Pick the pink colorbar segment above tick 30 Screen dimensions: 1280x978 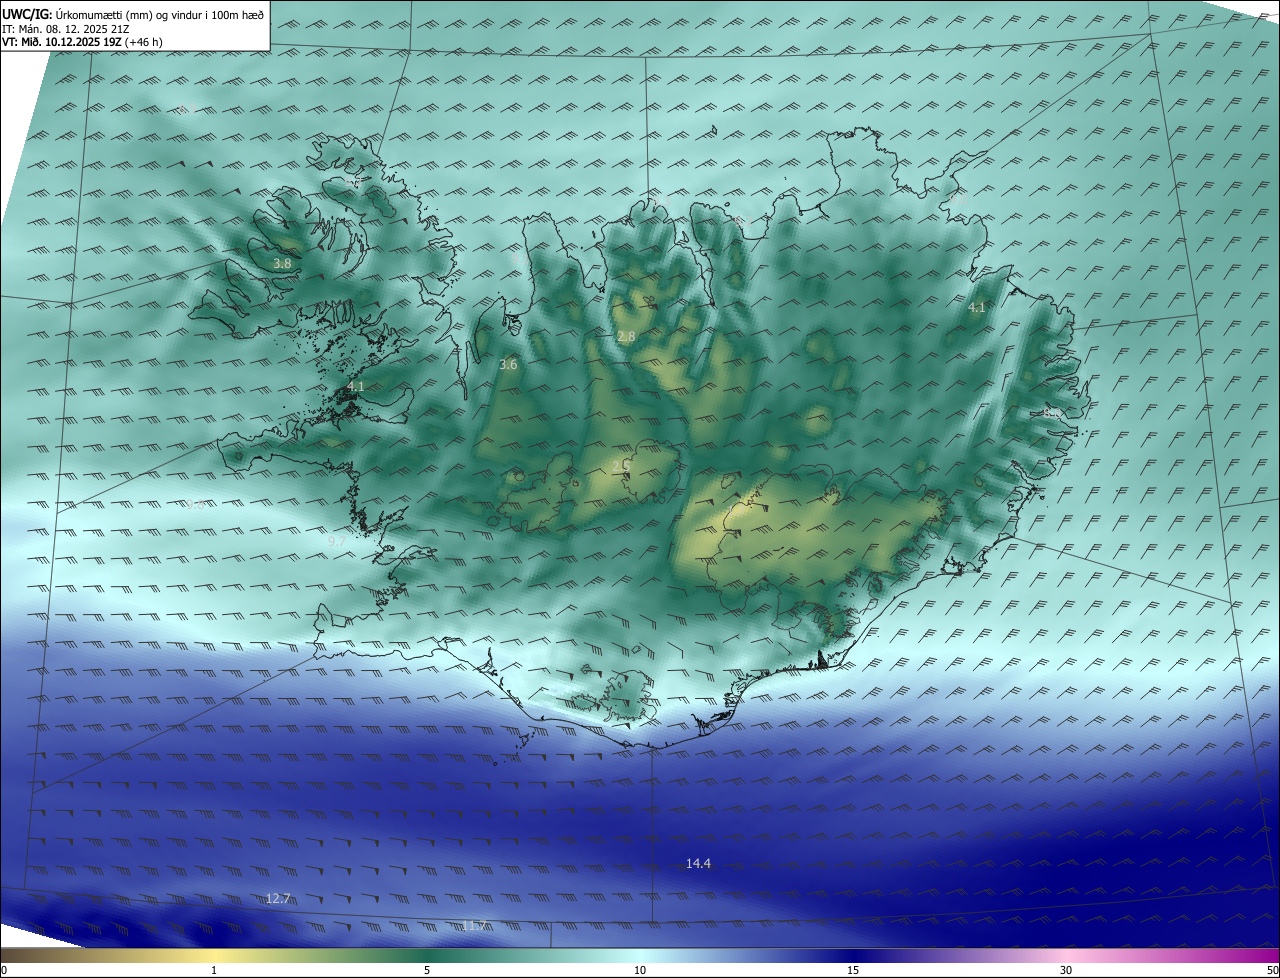[1066, 956]
